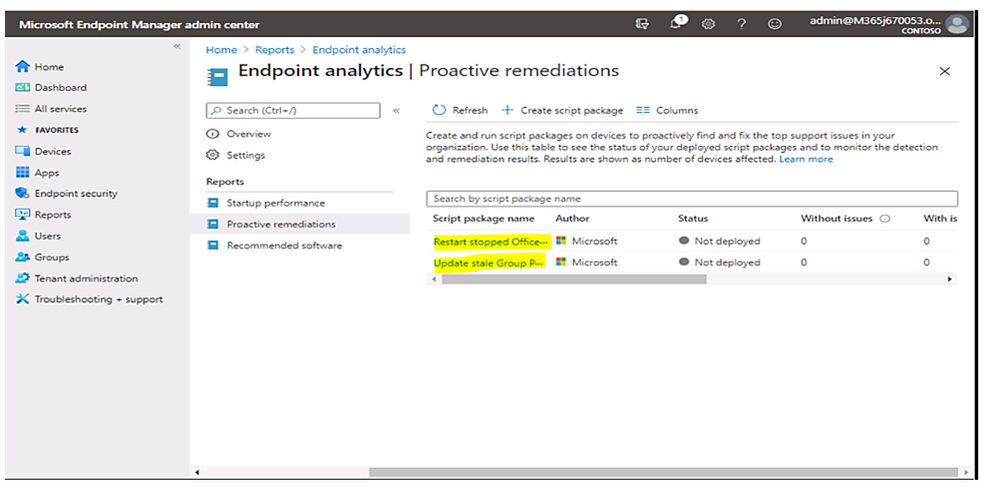Click the Groups people icon
The image size is (999, 489).
(x=23, y=257)
